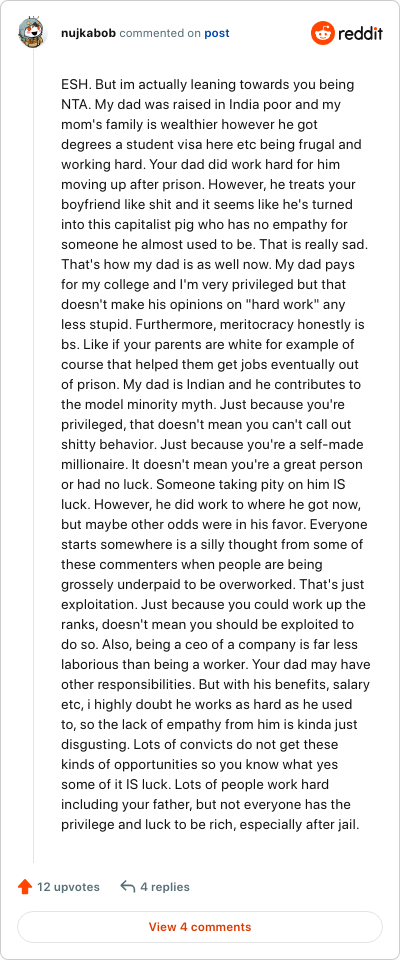Click the comment's opening "ESH." line
Image resolution: width=400 pixels, height=960 pixels.
coord(208,84)
